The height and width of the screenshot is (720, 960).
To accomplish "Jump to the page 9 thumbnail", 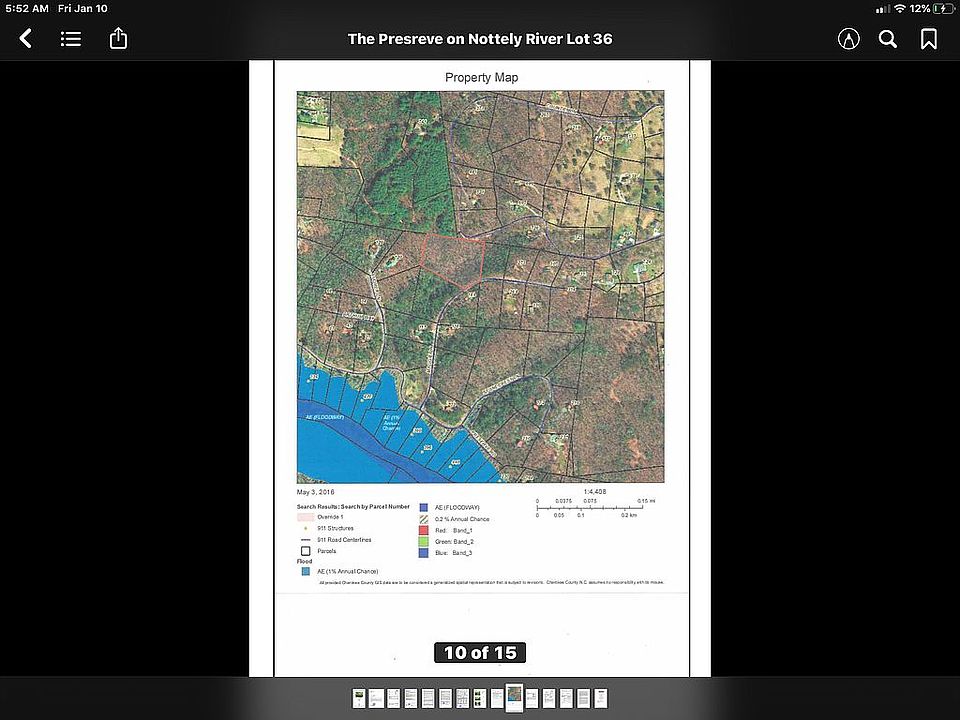I will tap(497, 699).
